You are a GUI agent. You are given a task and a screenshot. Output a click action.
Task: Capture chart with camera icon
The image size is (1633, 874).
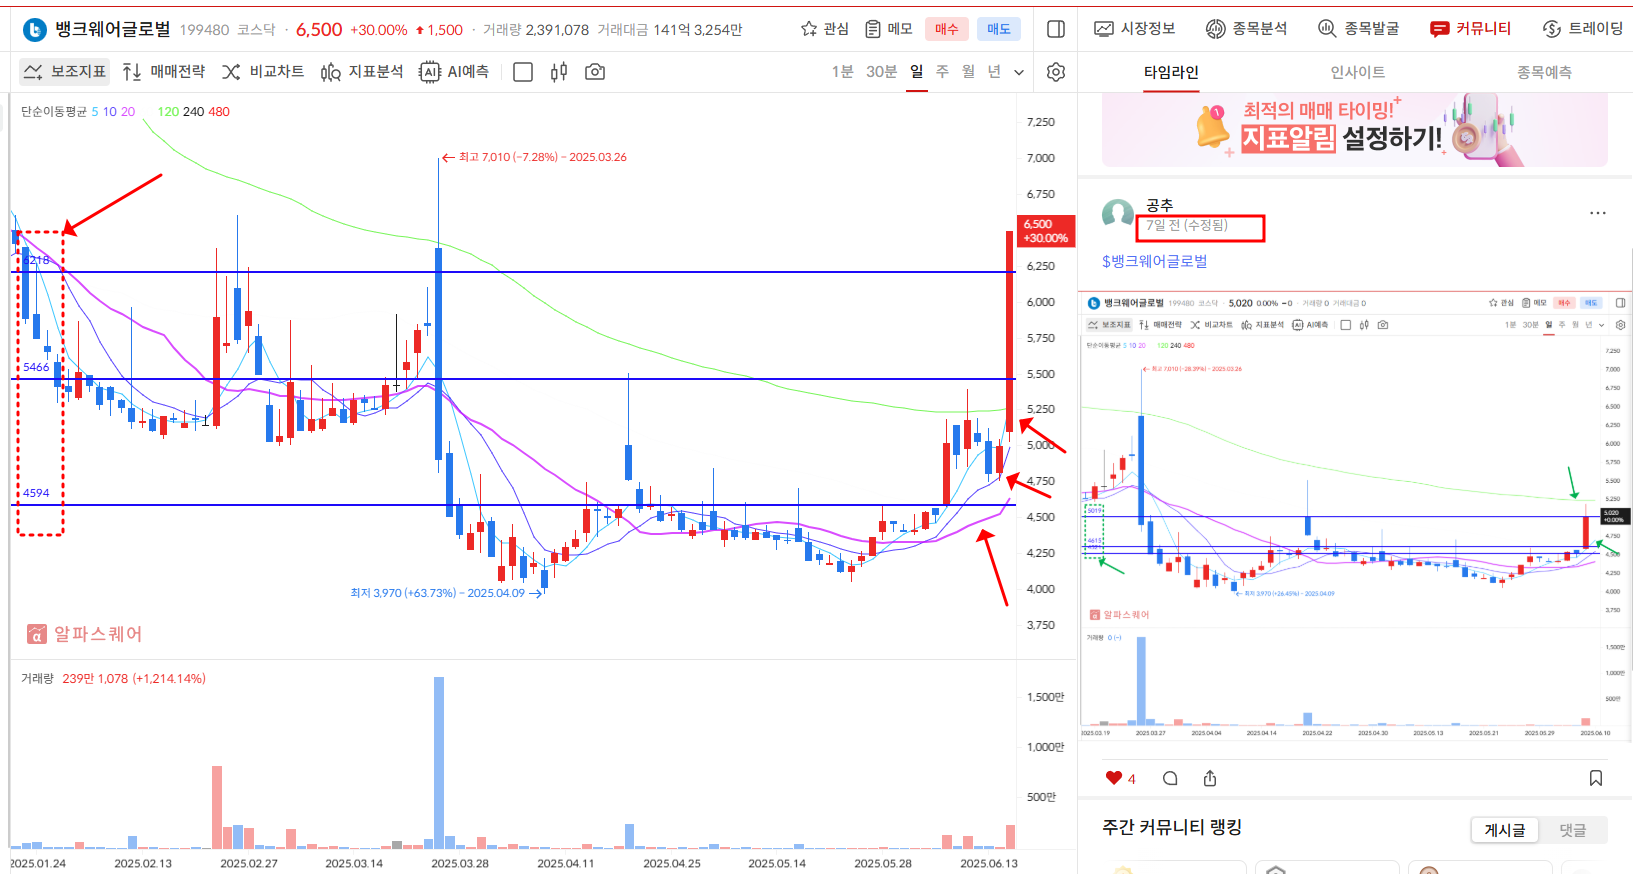pos(595,72)
